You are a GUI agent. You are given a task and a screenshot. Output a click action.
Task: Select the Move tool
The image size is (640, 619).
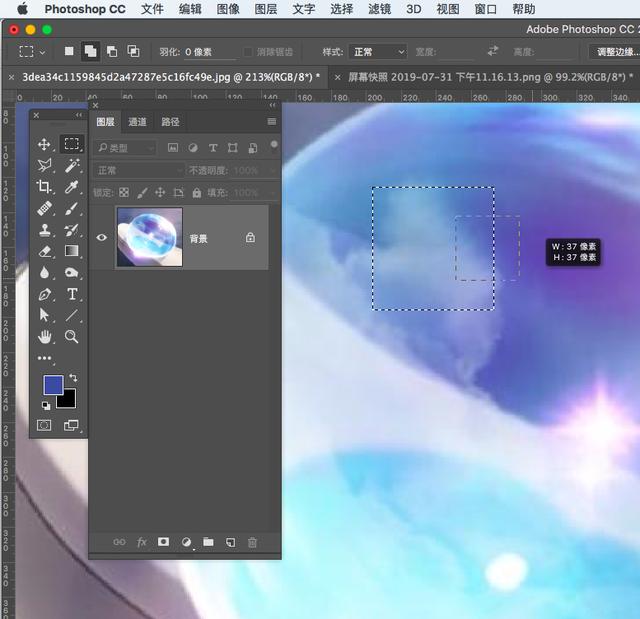pyautogui.click(x=44, y=144)
